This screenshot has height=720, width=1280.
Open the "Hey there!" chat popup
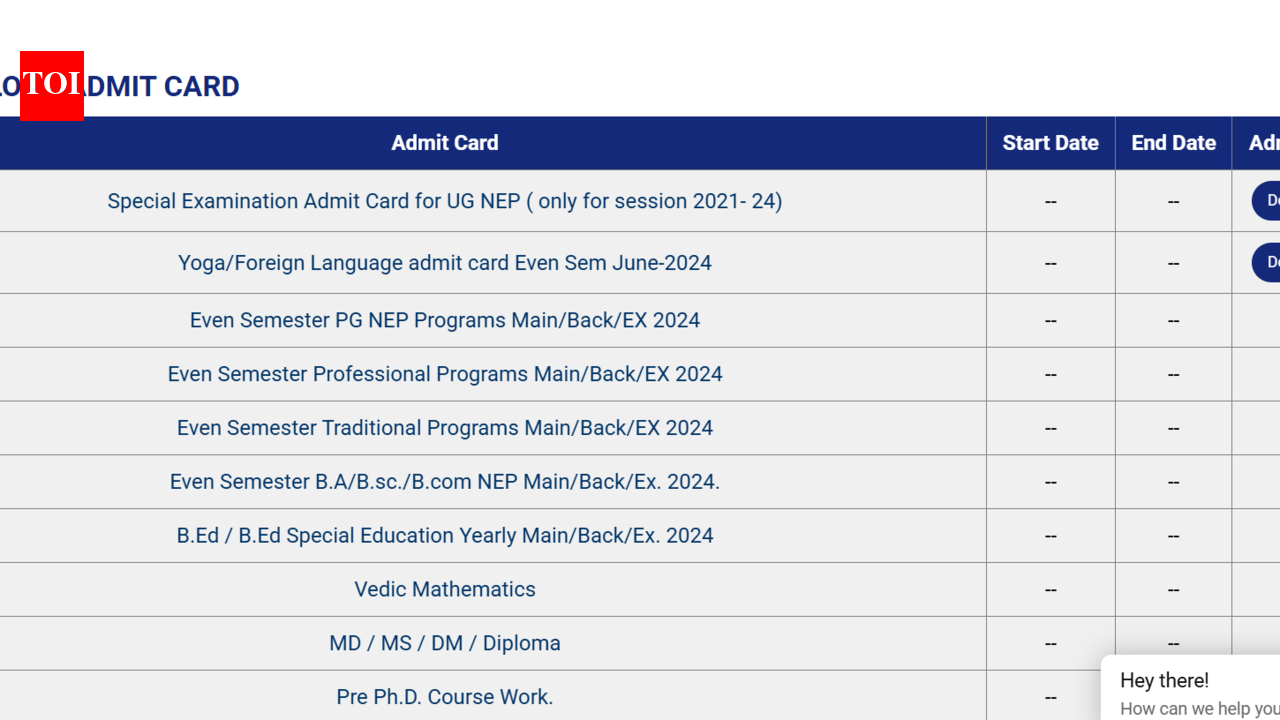(x=1164, y=681)
